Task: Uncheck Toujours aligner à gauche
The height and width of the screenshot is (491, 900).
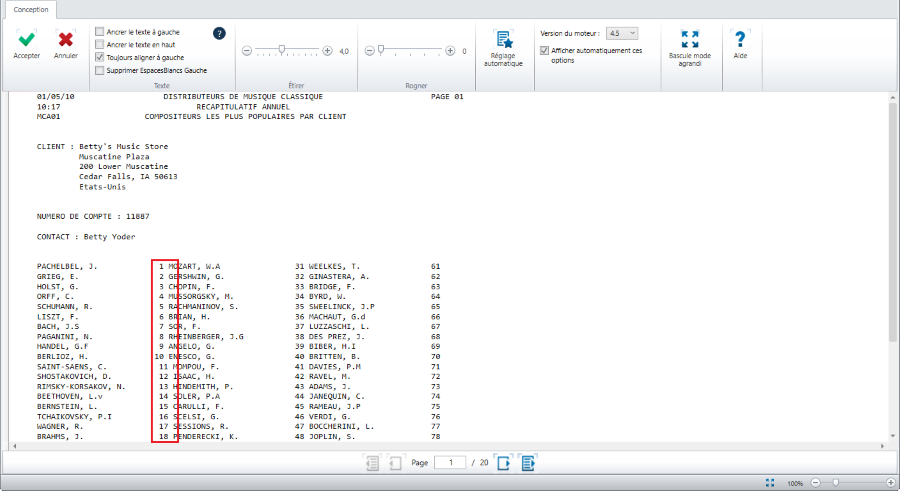Action: (x=99, y=58)
